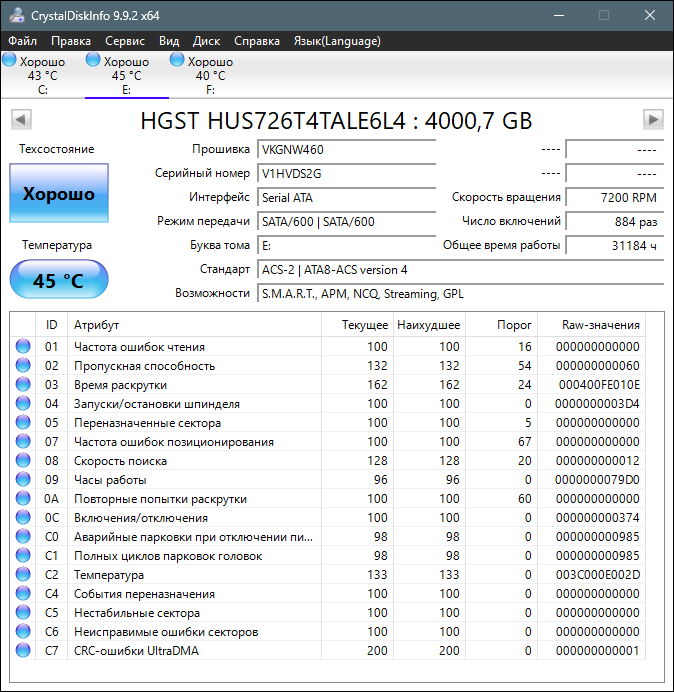The height and width of the screenshot is (692, 674).
Task: Click status dot for Время раскрутки
Action: coord(23,384)
